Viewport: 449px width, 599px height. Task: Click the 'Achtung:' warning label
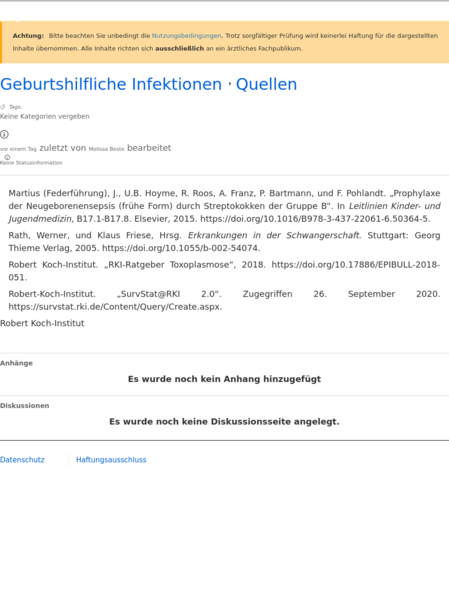(x=28, y=36)
